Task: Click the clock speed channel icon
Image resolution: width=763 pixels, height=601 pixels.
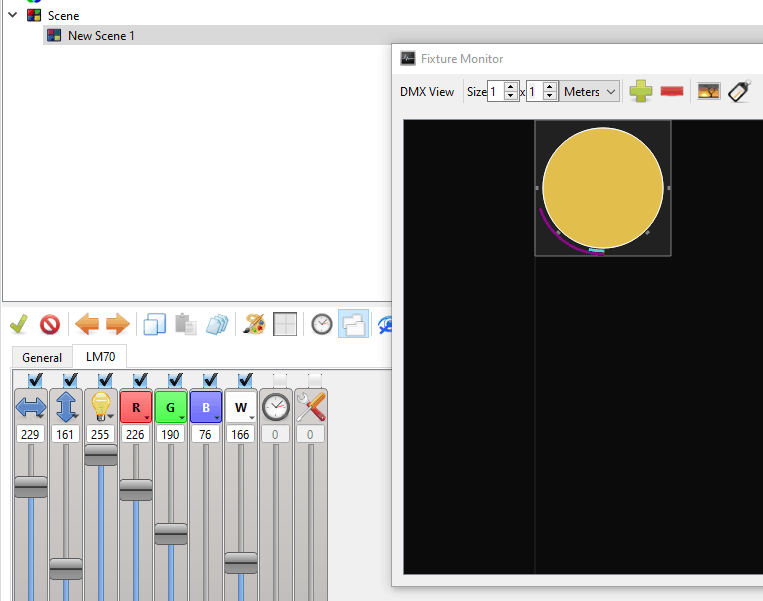Action: (276, 407)
